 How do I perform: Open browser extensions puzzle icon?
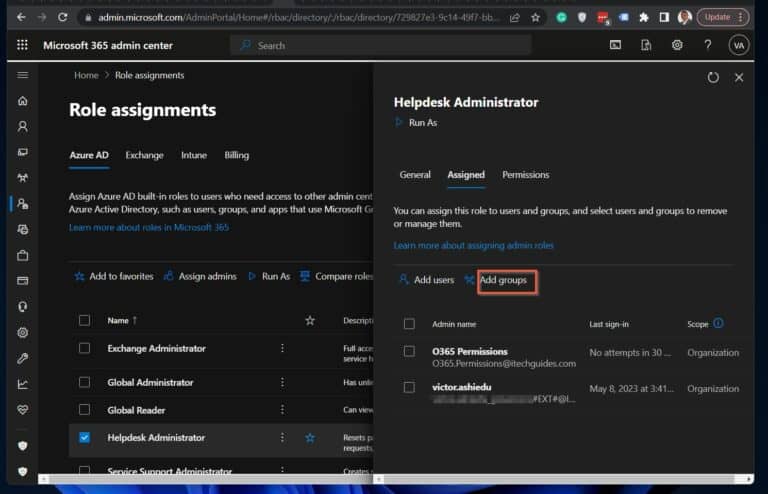point(644,18)
